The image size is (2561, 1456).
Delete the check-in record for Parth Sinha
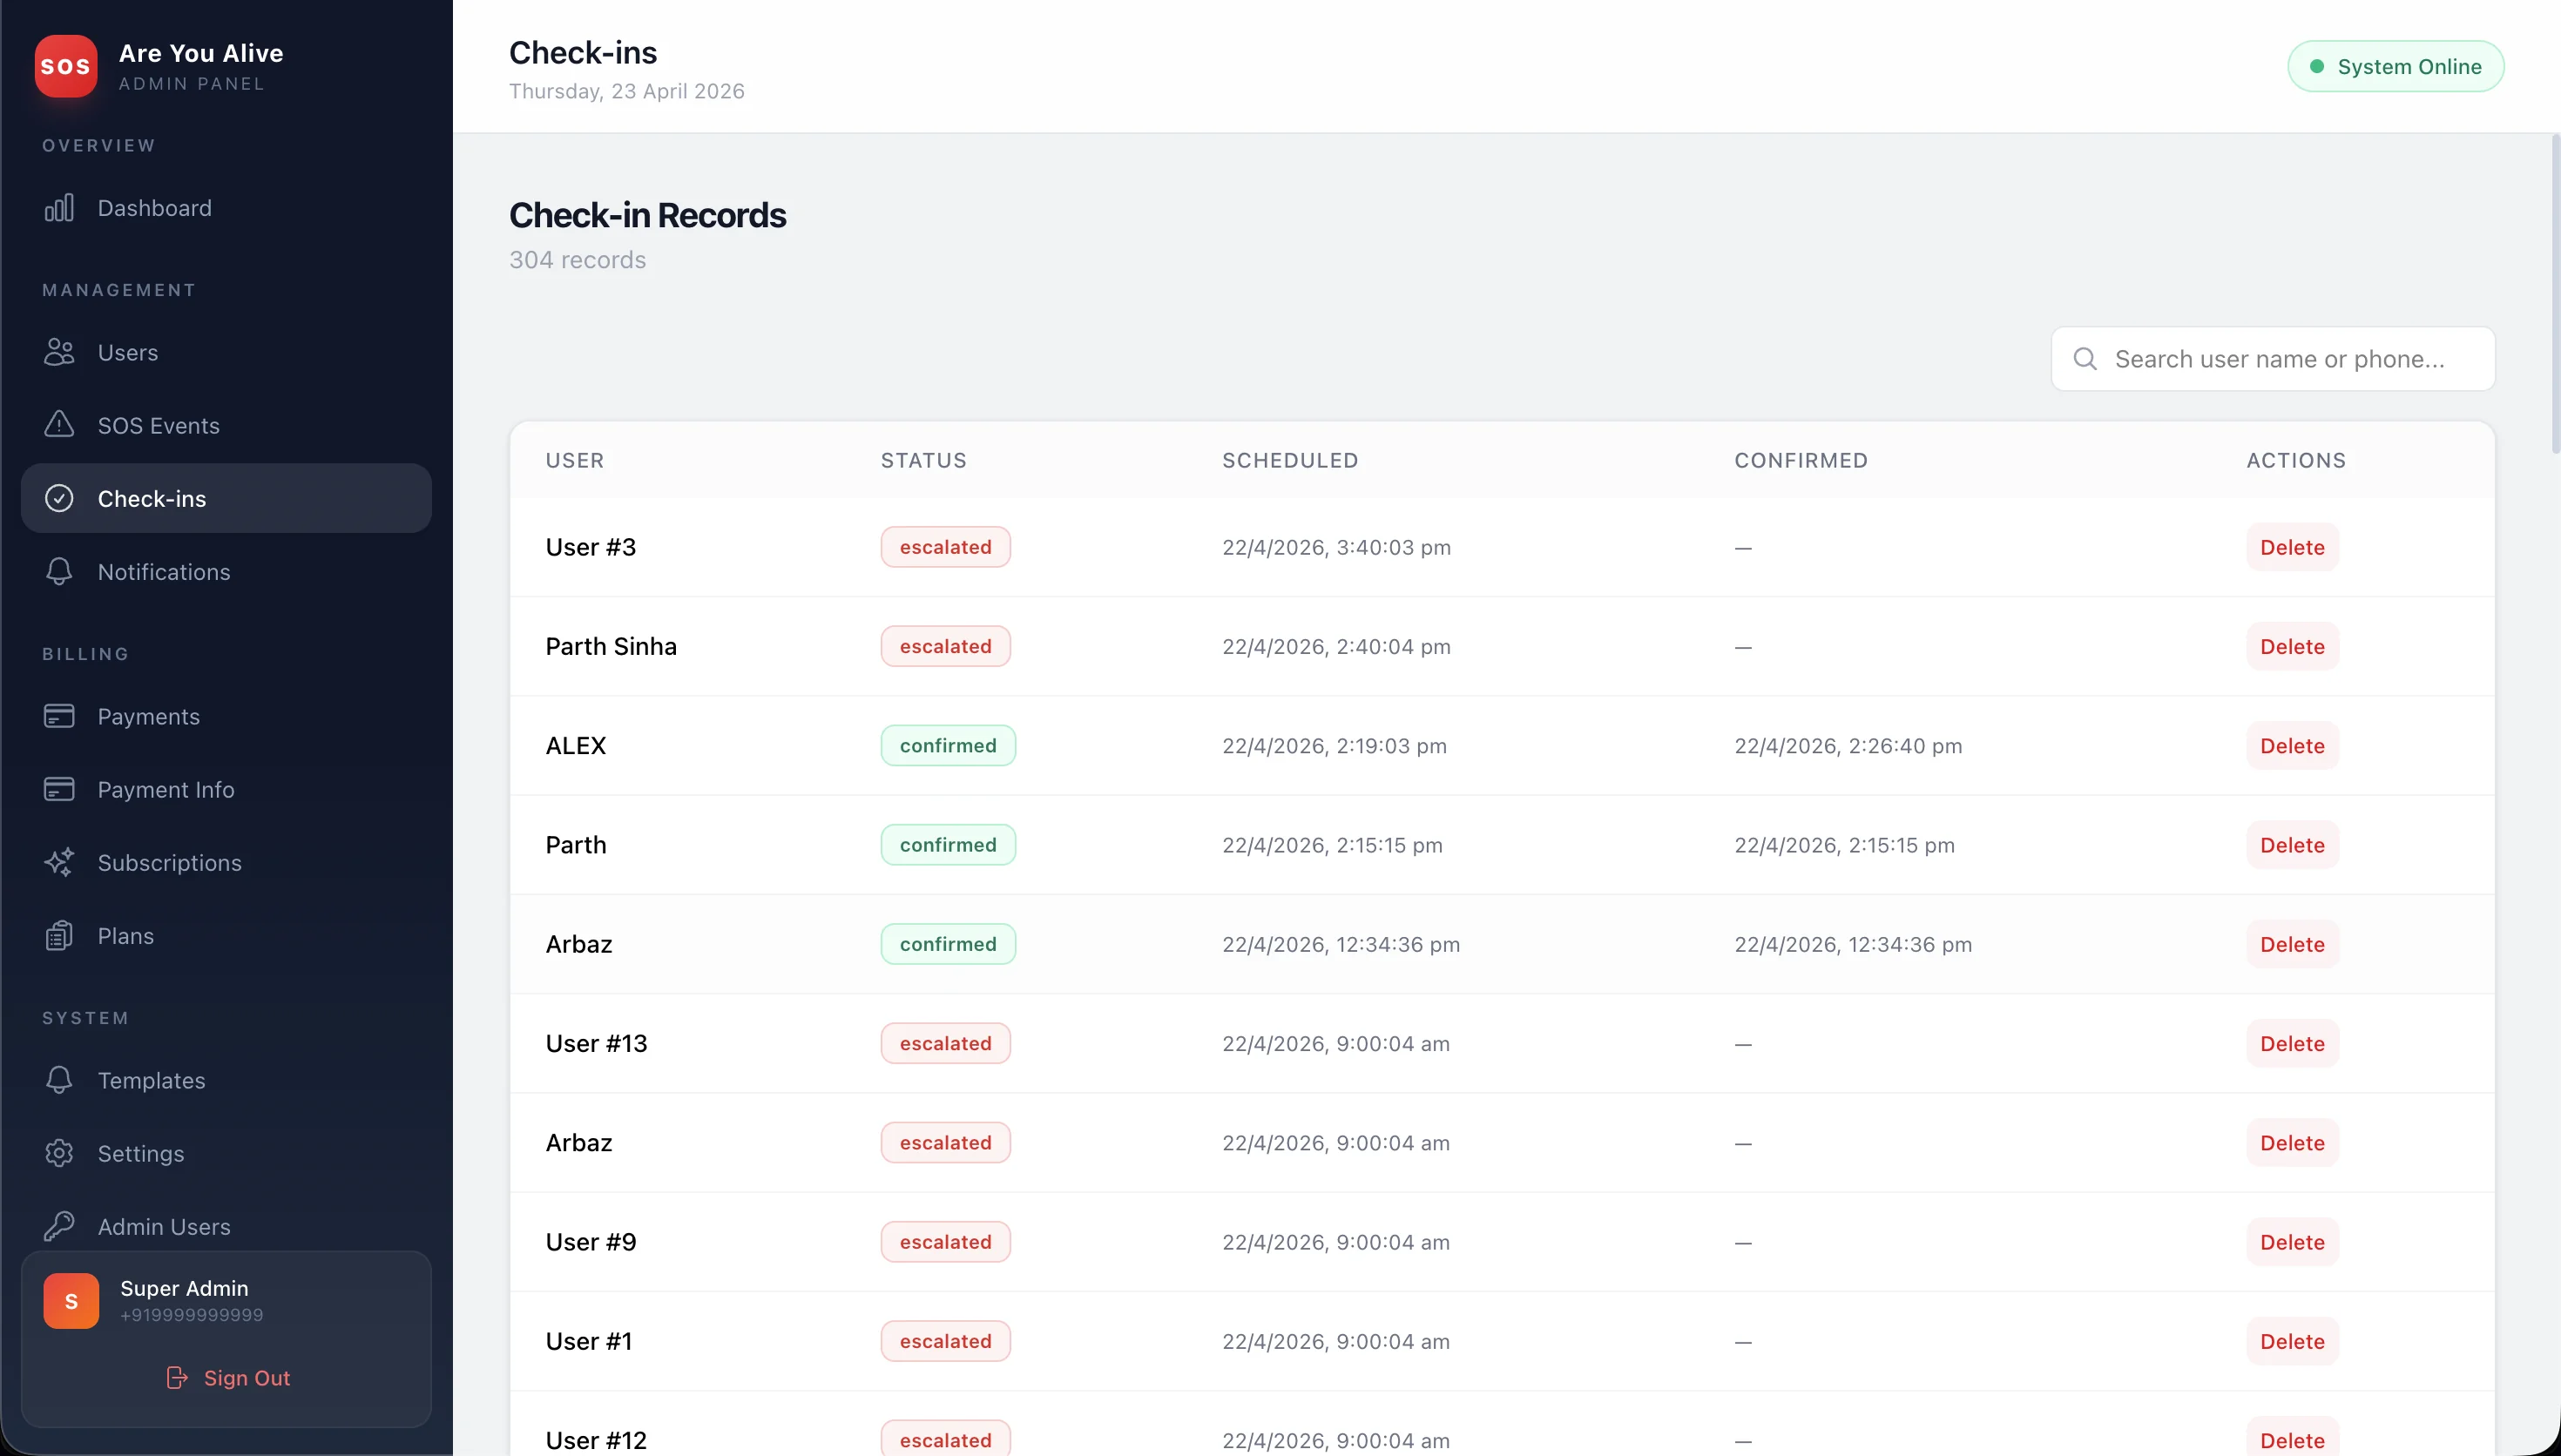click(x=2291, y=646)
